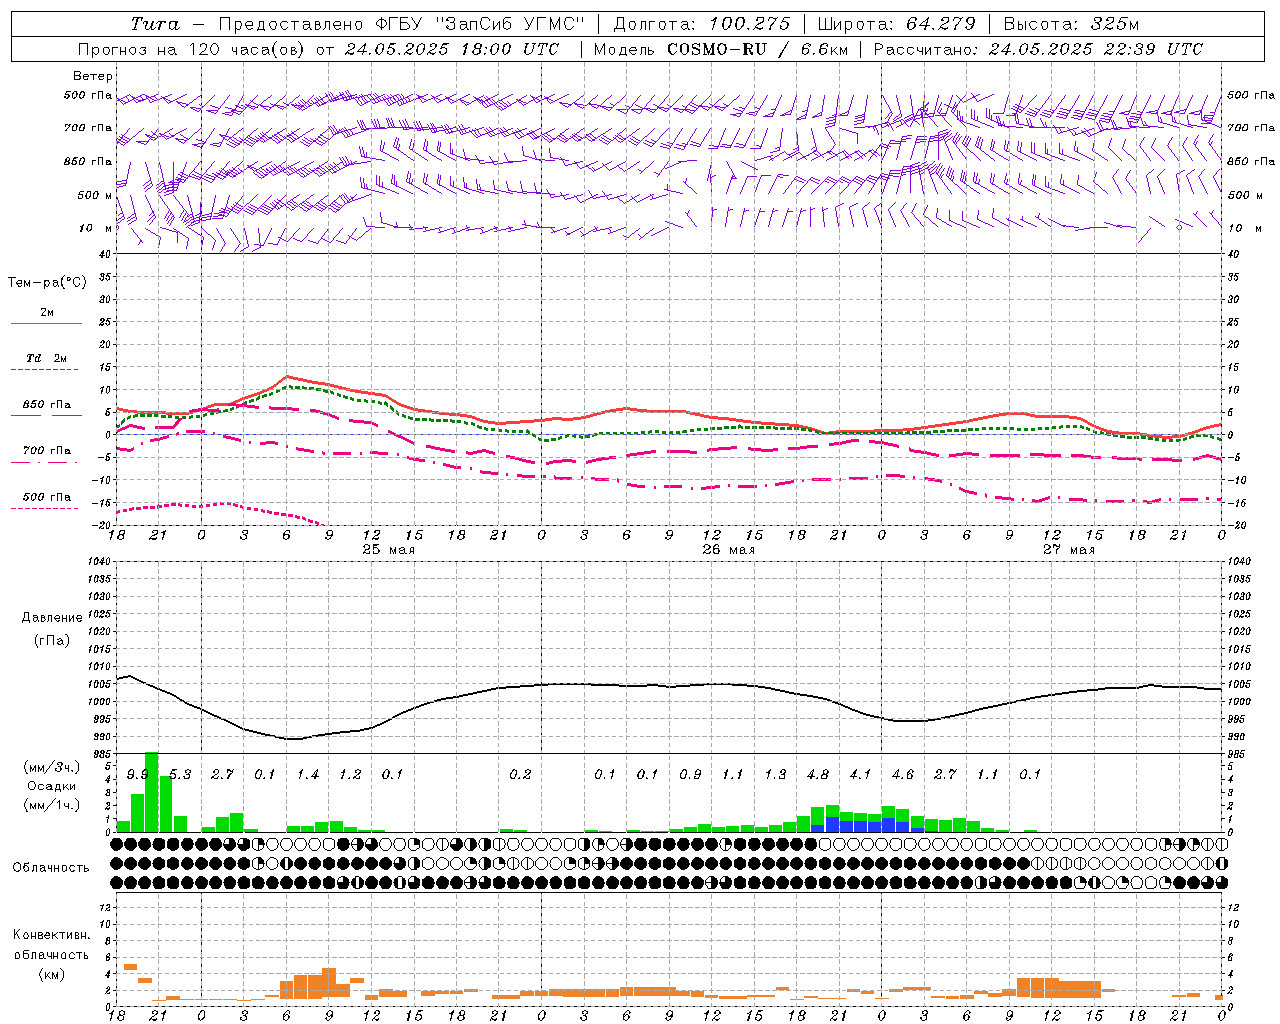Click the 'Осадки' precipitation label
This screenshot has height=1024, width=1280.
click(50, 786)
